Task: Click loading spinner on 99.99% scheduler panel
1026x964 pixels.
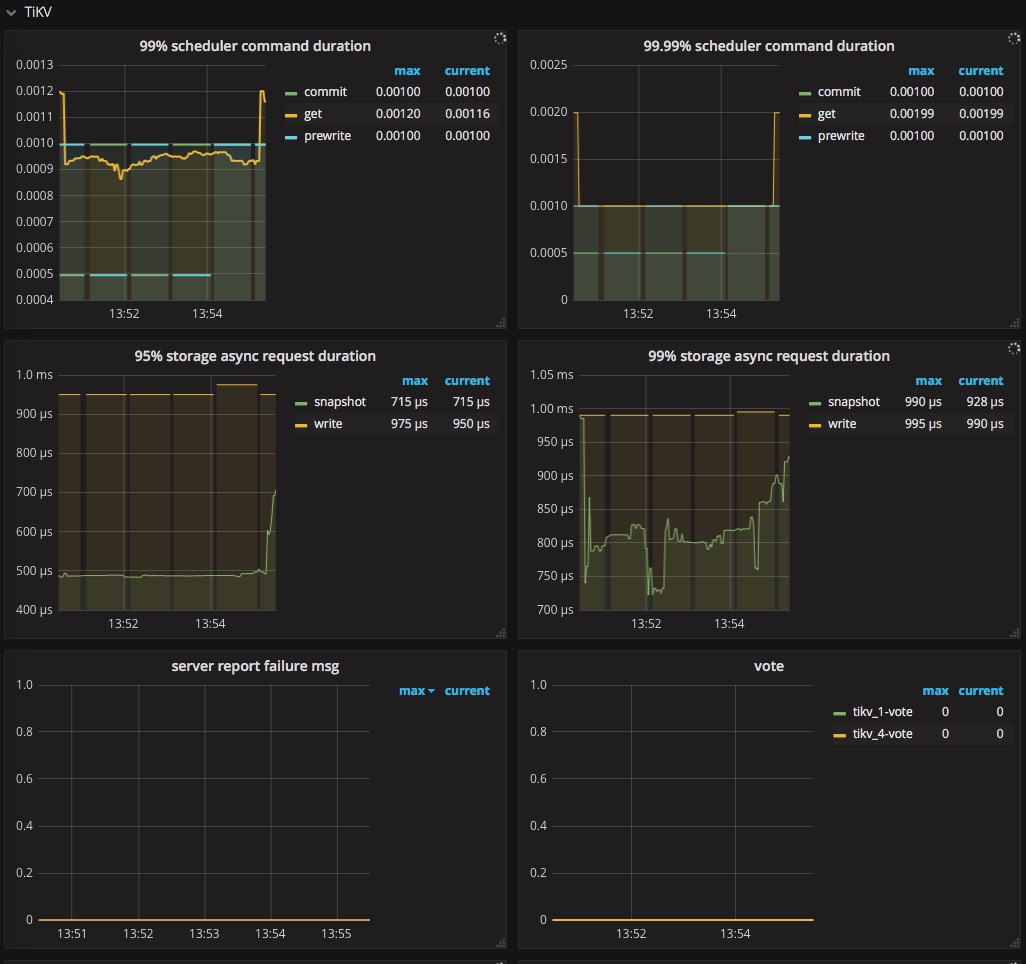Action: point(1014,39)
